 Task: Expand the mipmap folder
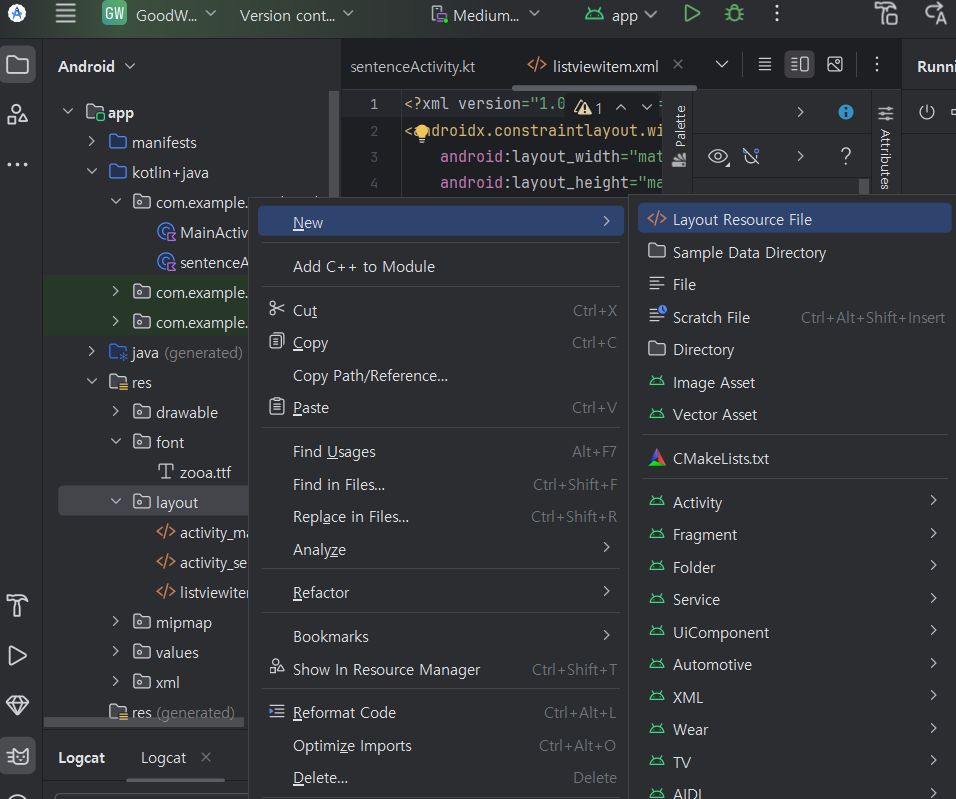pos(116,622)
